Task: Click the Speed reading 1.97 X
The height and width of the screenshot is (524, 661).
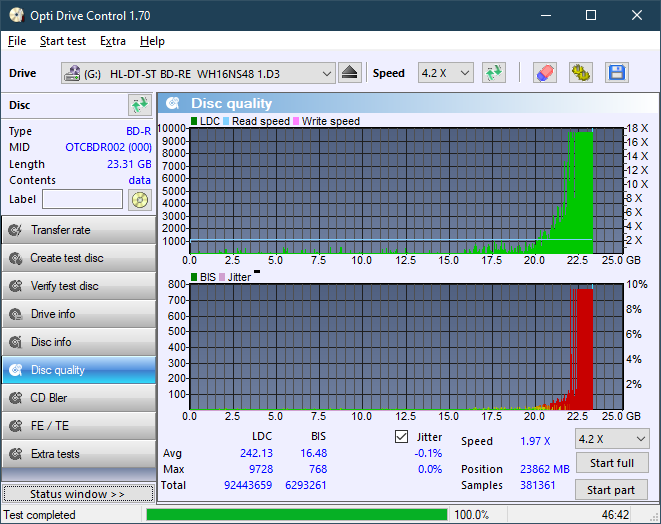Action: 535,441
